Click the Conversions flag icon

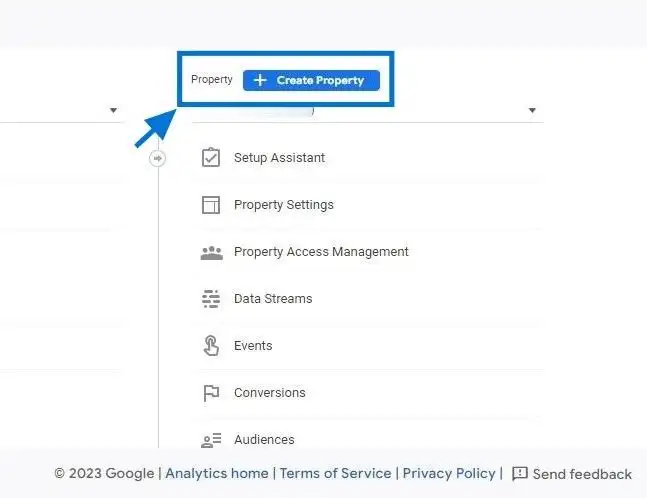pyautogui.click(x=211, y=393)
